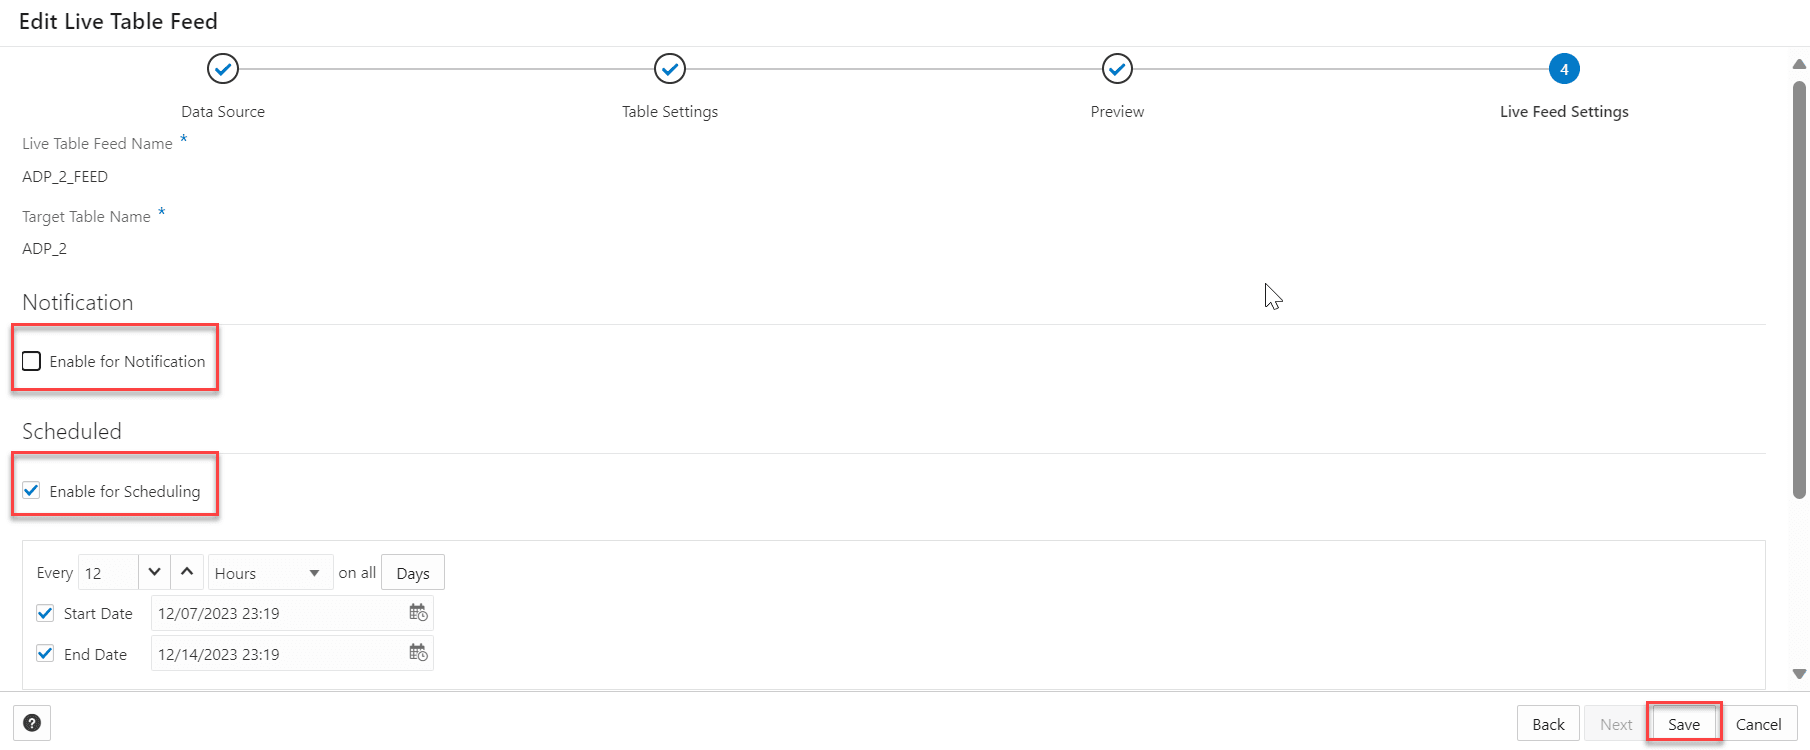Click the Table Settings checkmark icon
1810x750 pixels.
point(669,68)
